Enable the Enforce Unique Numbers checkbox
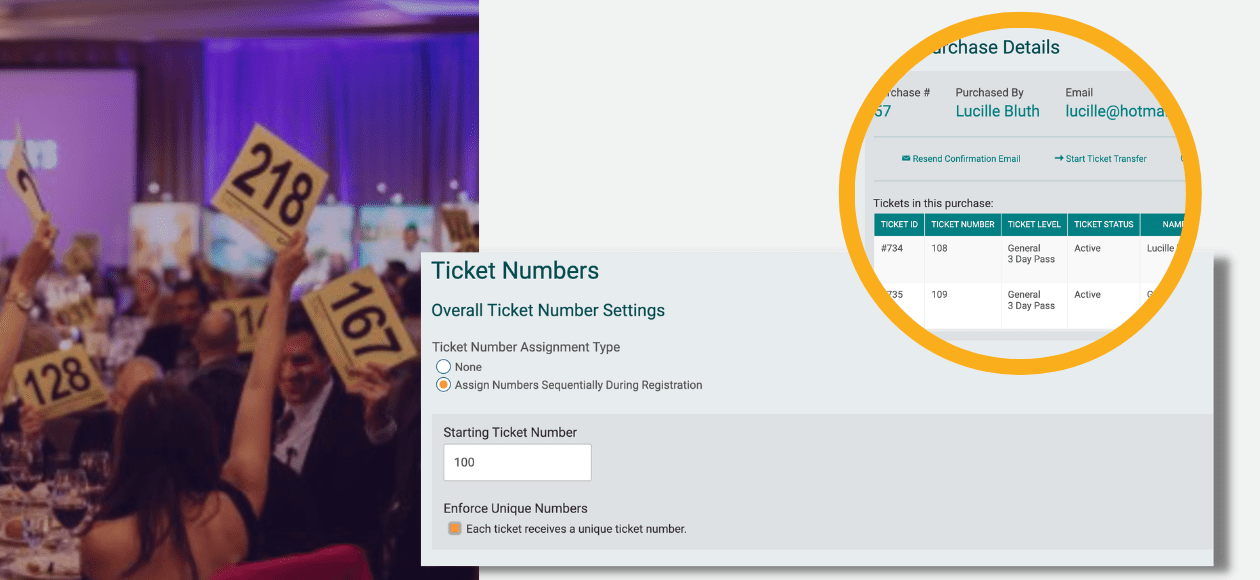1260x580 pixels. tap(455, 527)
